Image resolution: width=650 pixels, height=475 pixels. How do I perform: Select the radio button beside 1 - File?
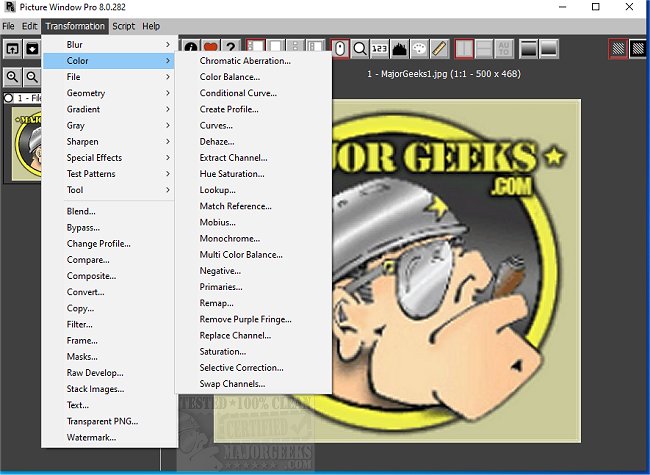(9, 98)
